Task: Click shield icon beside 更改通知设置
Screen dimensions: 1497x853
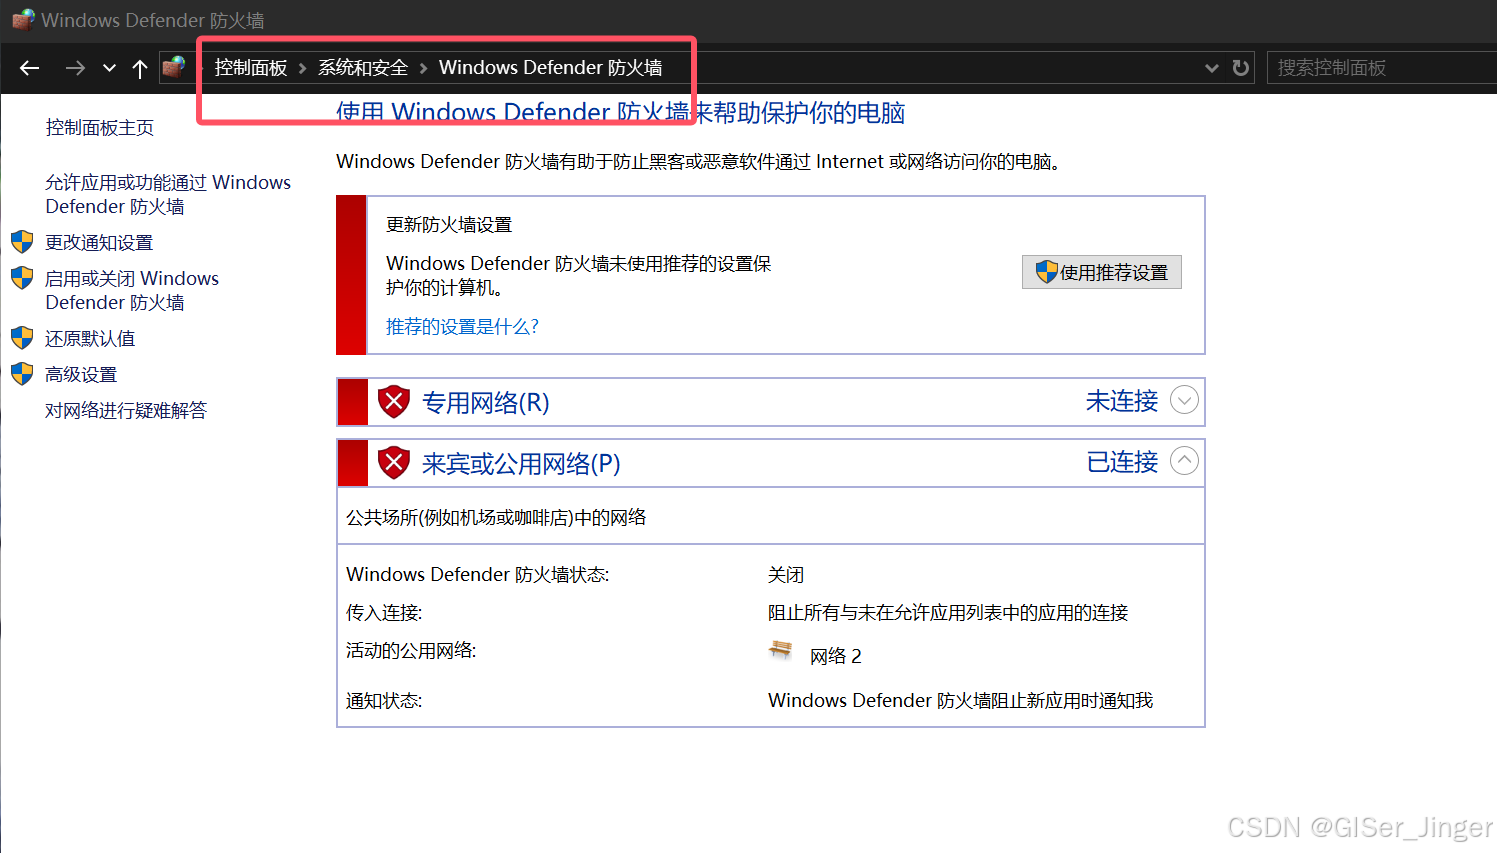Action: point(22,242)
